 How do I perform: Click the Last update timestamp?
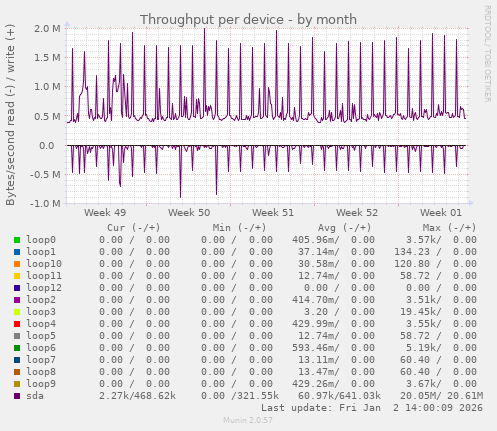tap(372, 408)
